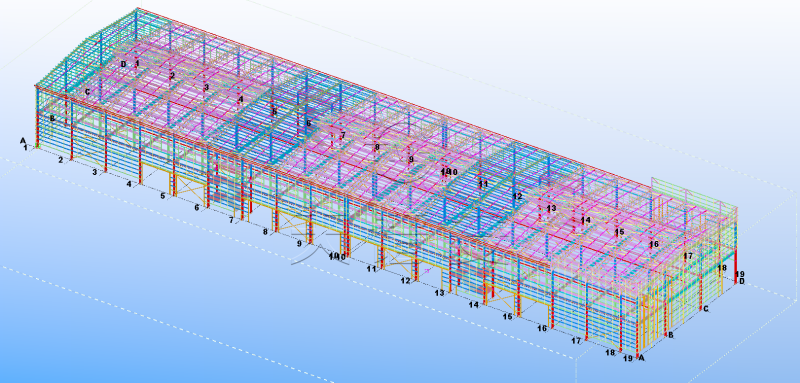The height and width of the screenshot is (383, 800).
Task: Click roof-level grid label 12
Action: point(517,196)
